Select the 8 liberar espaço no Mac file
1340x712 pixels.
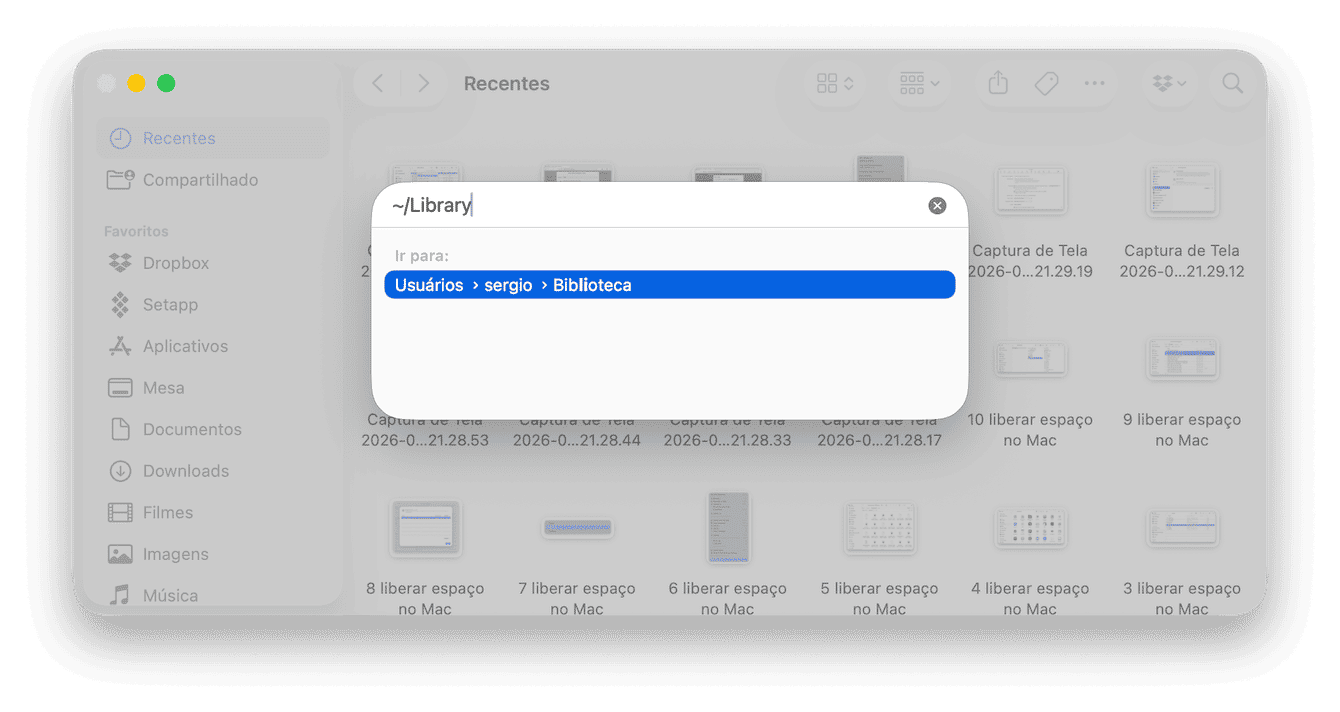pos(426,528)
